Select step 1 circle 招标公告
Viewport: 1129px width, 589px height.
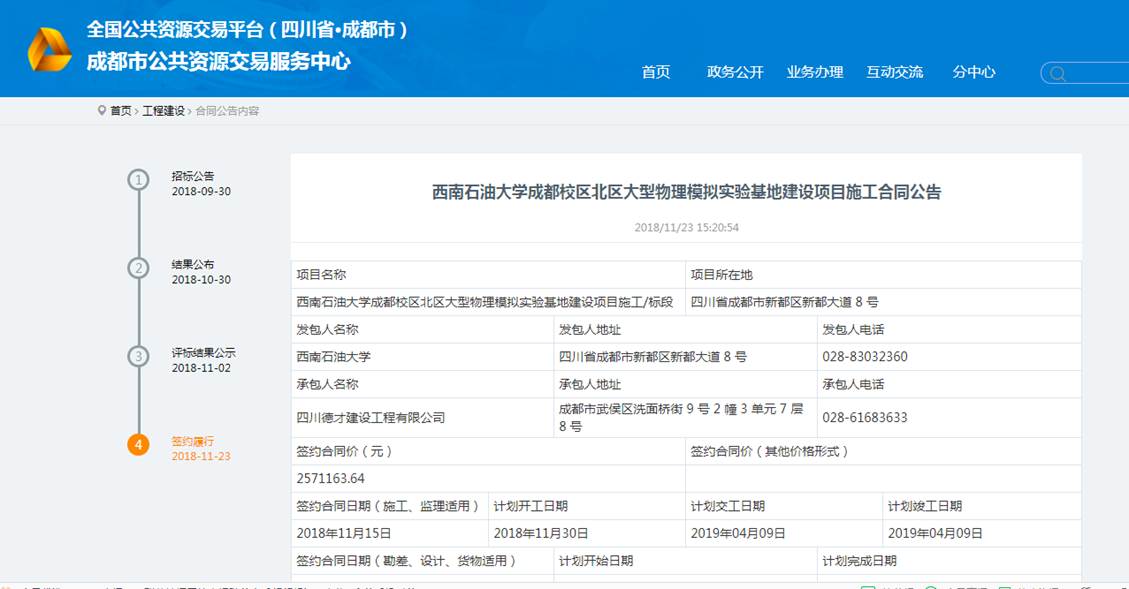[138, 180]
